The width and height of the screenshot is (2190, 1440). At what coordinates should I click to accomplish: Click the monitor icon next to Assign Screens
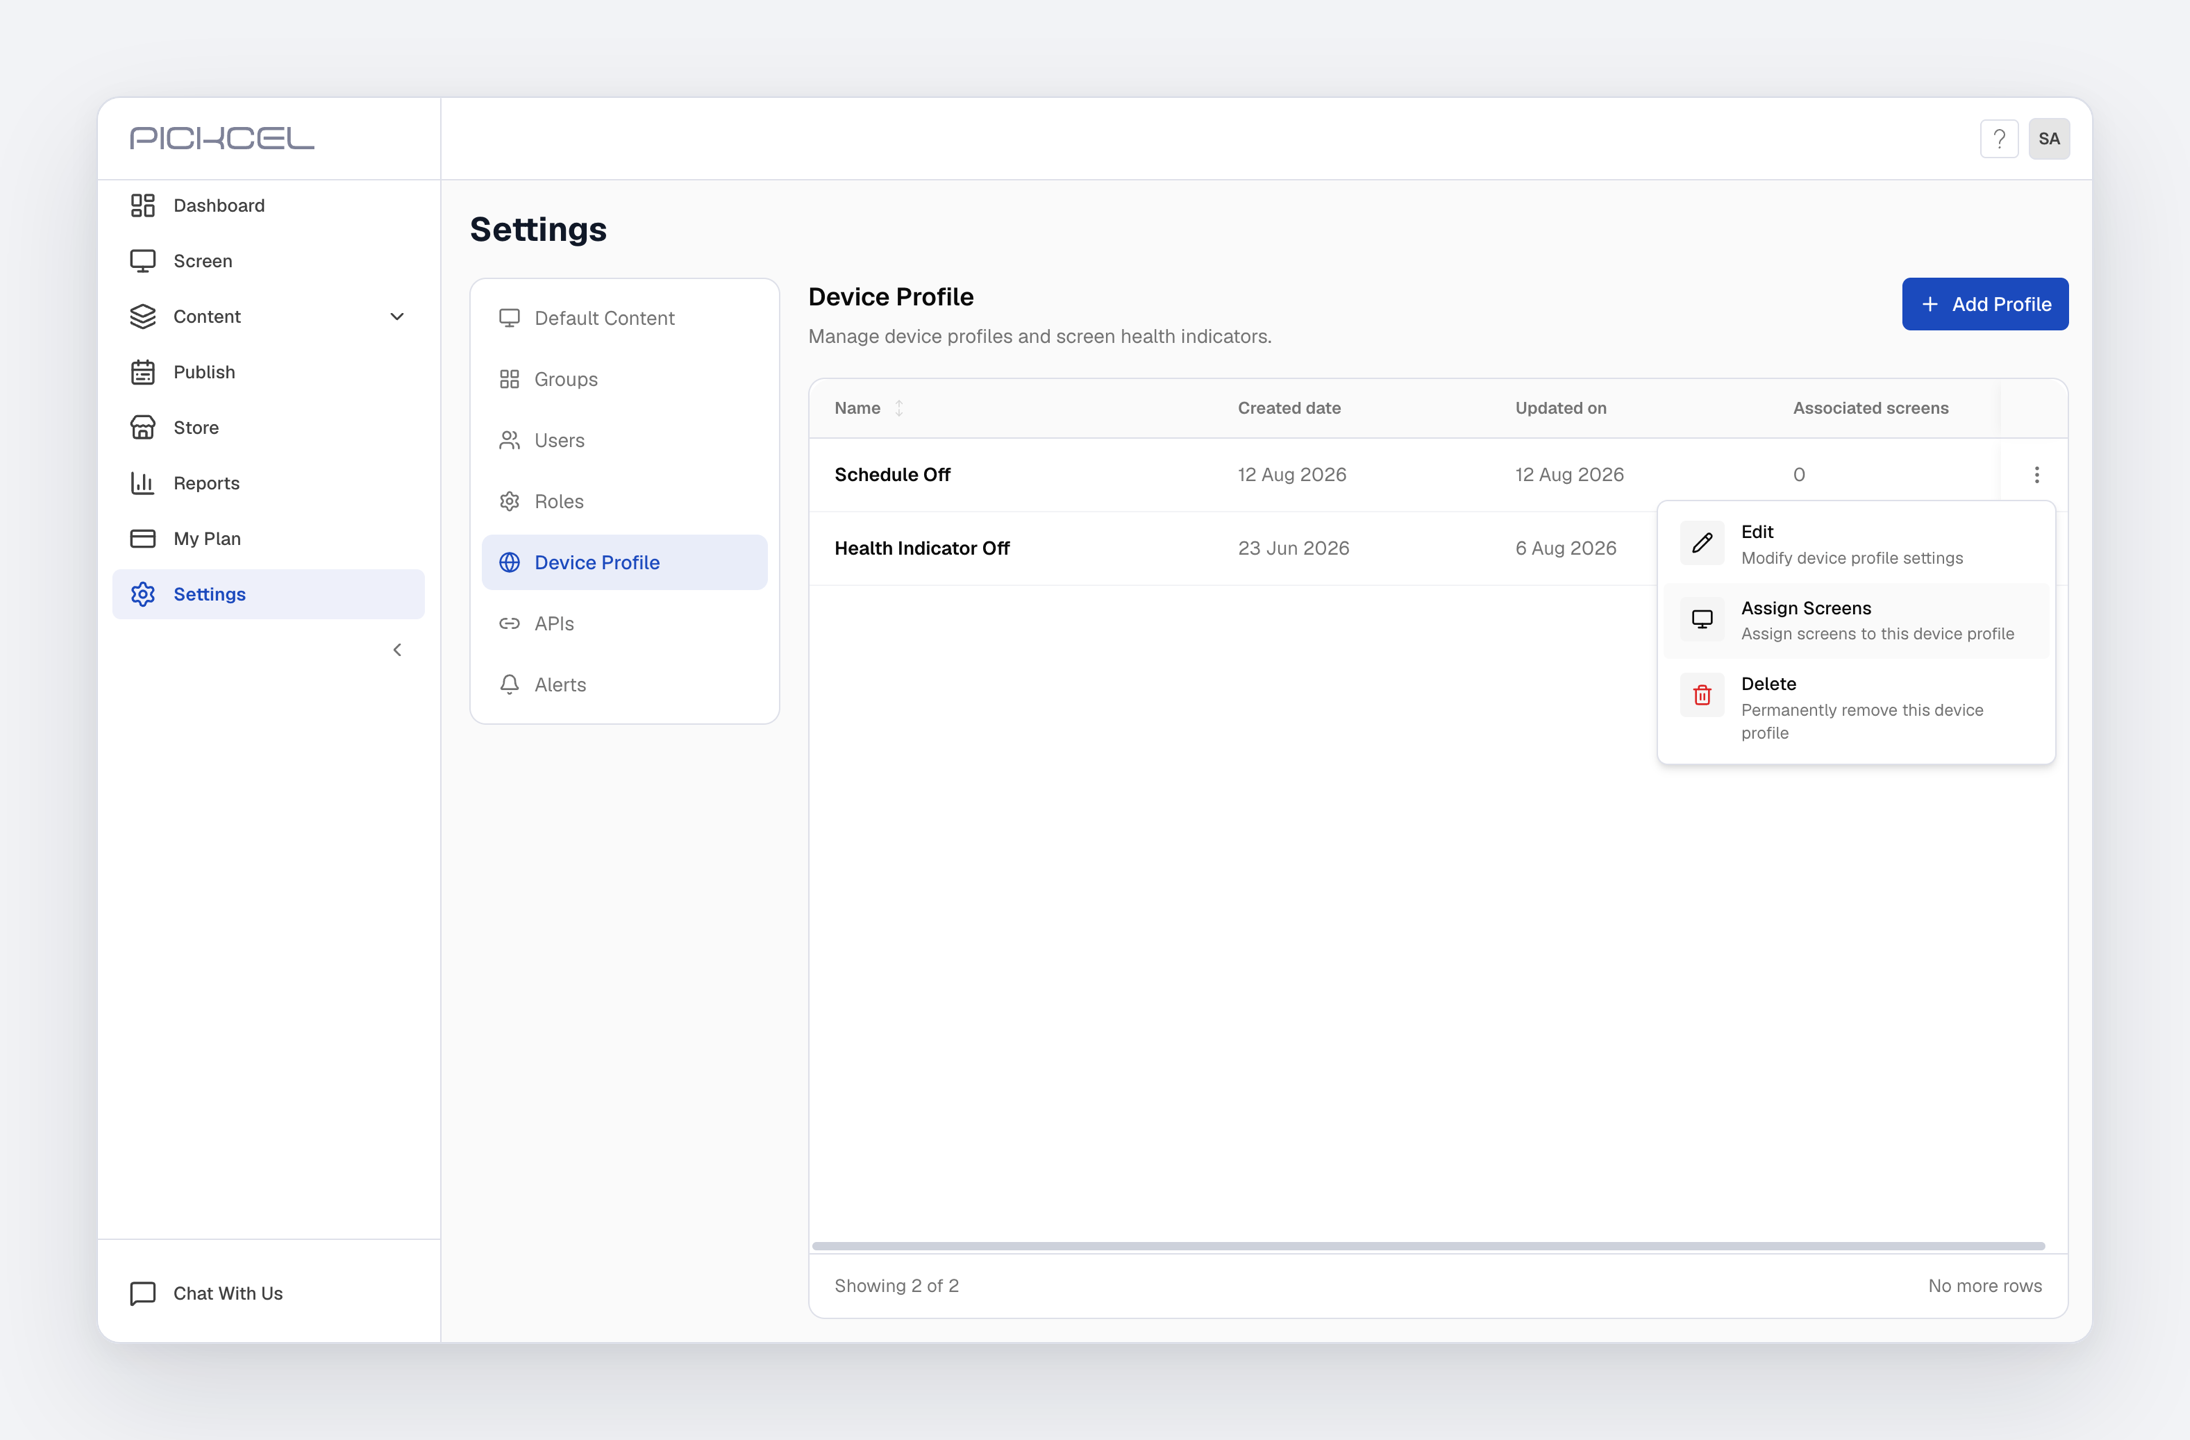tap(1702, 619)
